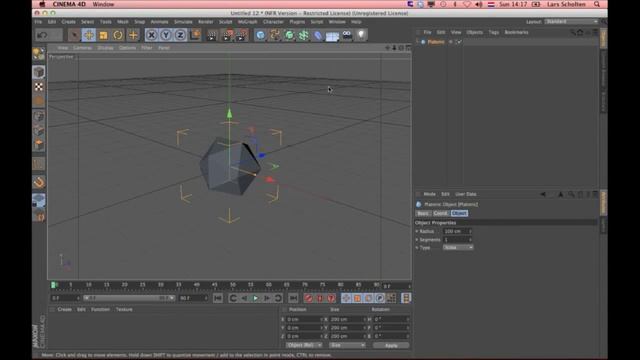Open the MoGraph menu
Viewport: 640px width, 360px height.
point(247,22)
